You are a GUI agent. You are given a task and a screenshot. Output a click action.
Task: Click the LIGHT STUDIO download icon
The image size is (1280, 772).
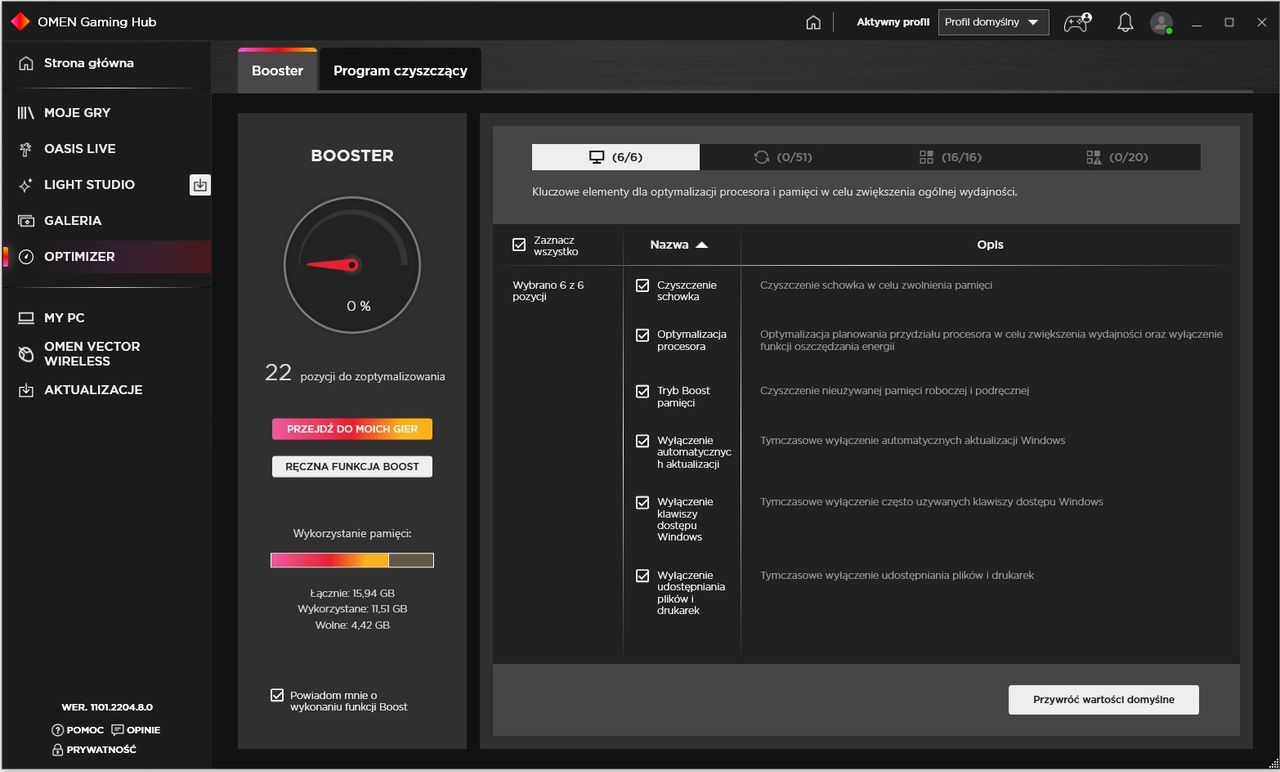[x=200, y=185]
